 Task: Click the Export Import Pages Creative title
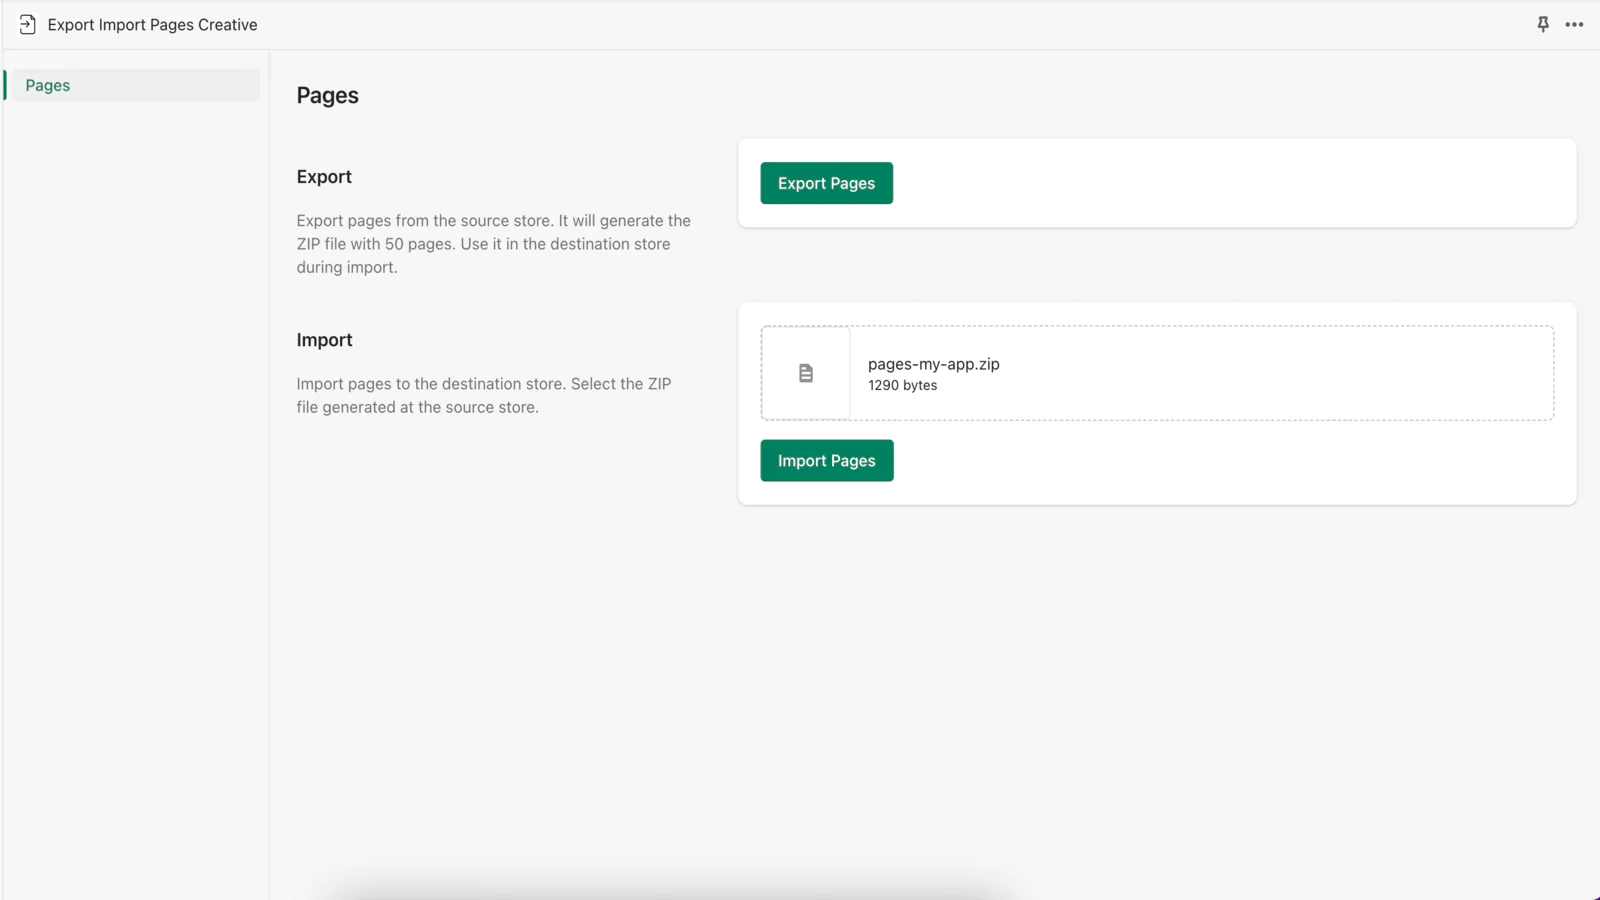coord(153,25)
